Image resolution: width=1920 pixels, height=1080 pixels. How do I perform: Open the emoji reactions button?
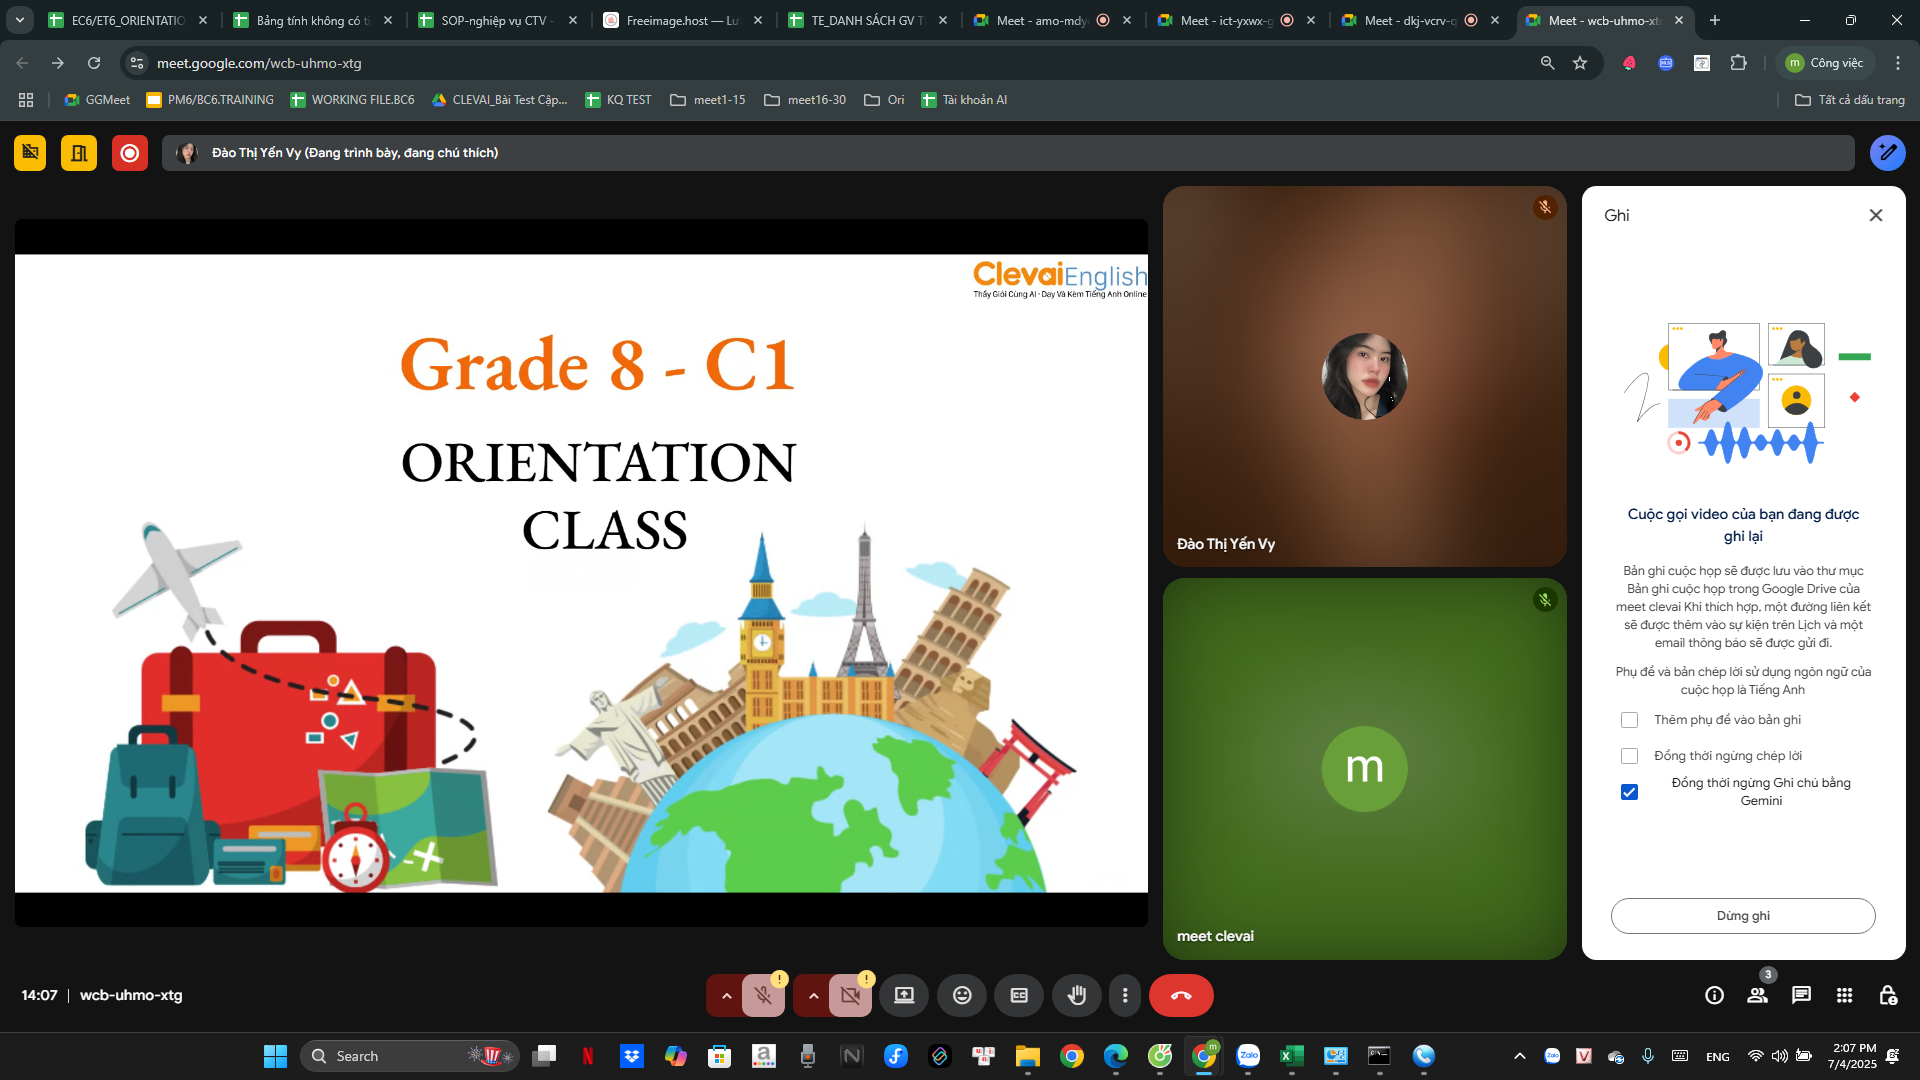[962, 995]
